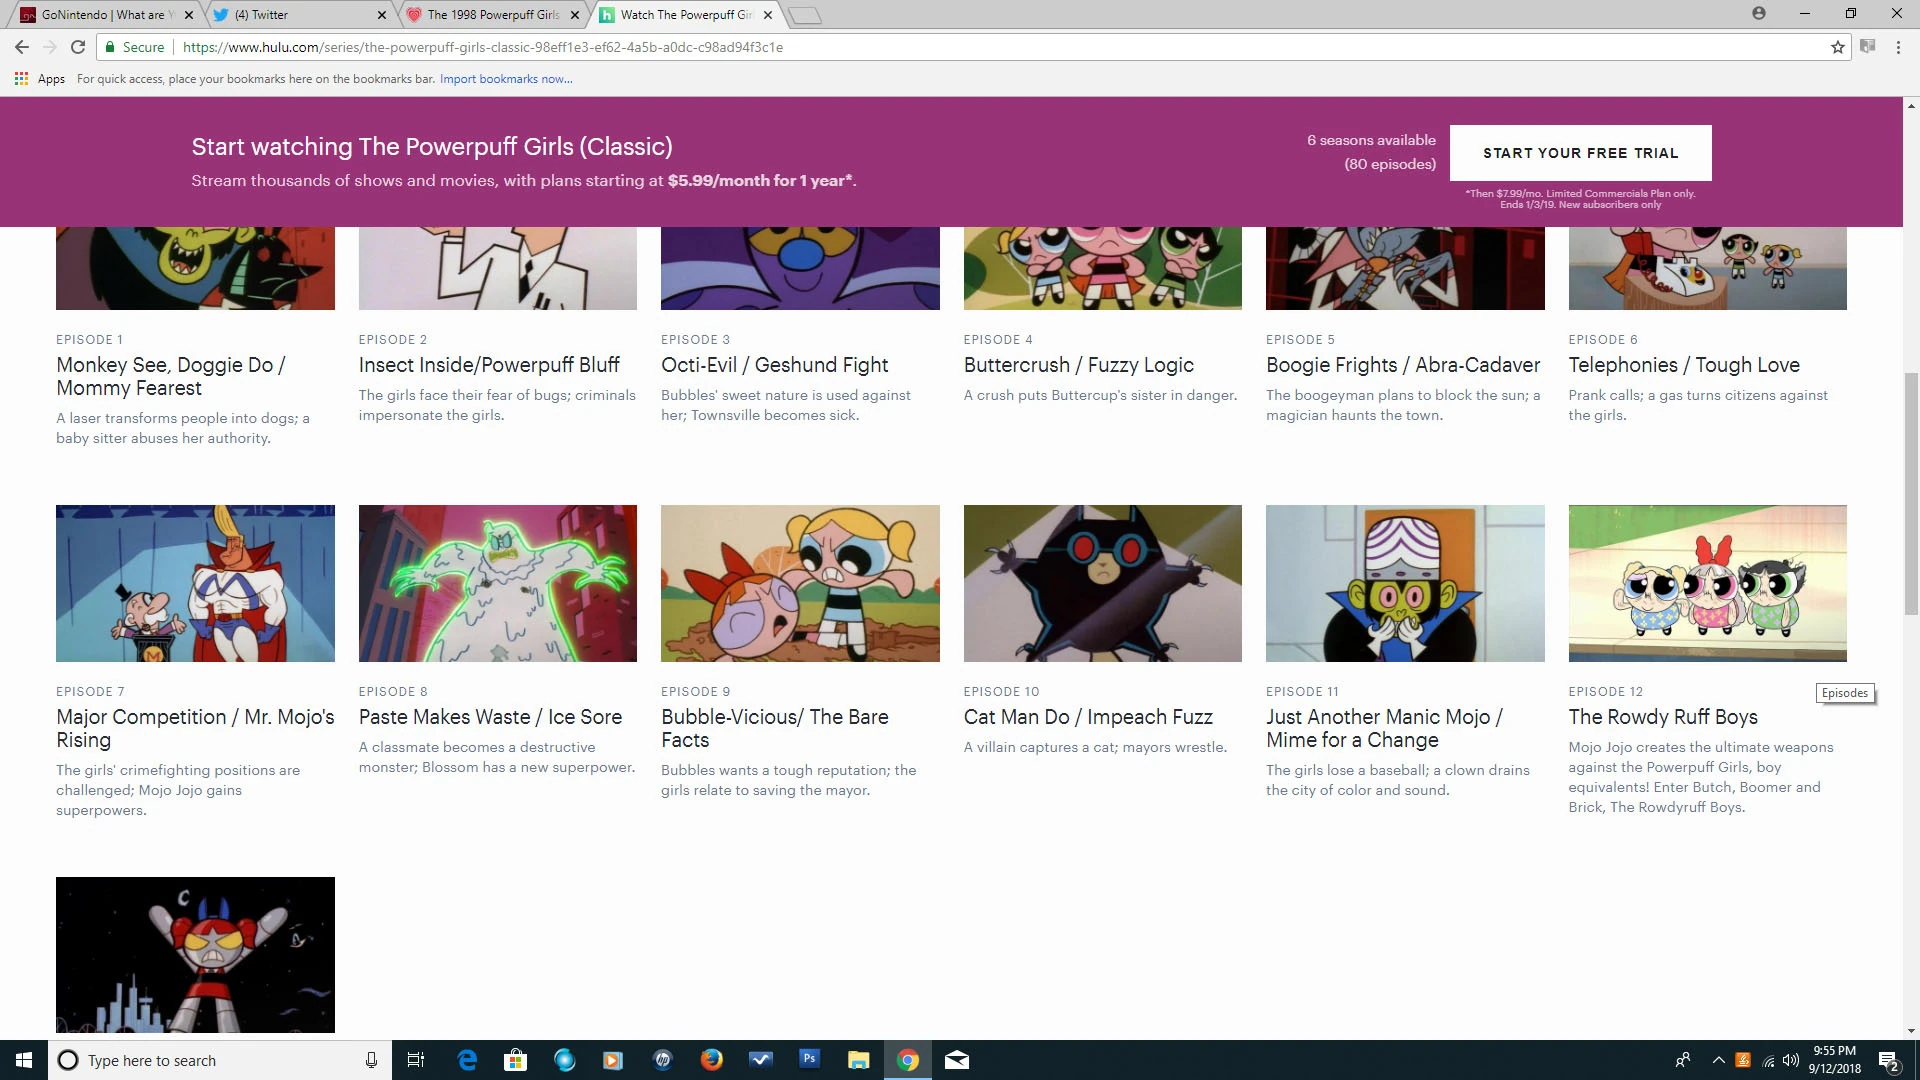The width and height of the screenshot is (1920, 1080).
Task: Close the 1998 Powerpuff Girls tab
Action: click(574, 15)
